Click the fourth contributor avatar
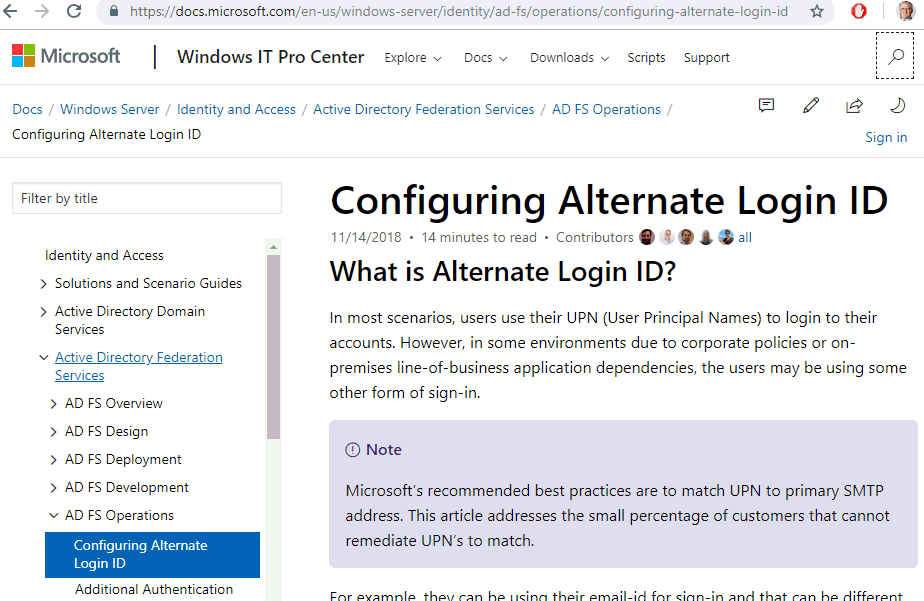This screenshot has width=924, height=601. coord(706,237)
